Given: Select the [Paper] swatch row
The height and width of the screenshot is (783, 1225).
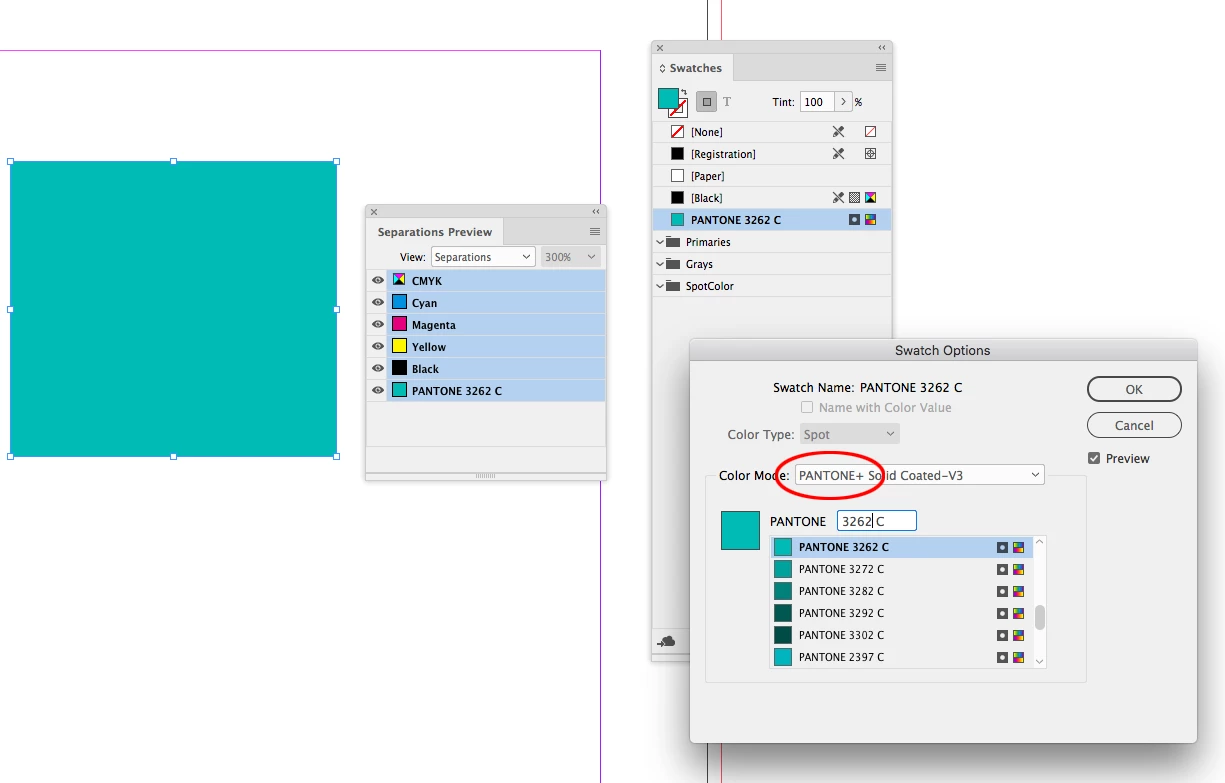Looking at the screenshot, I should pos(771,176).
